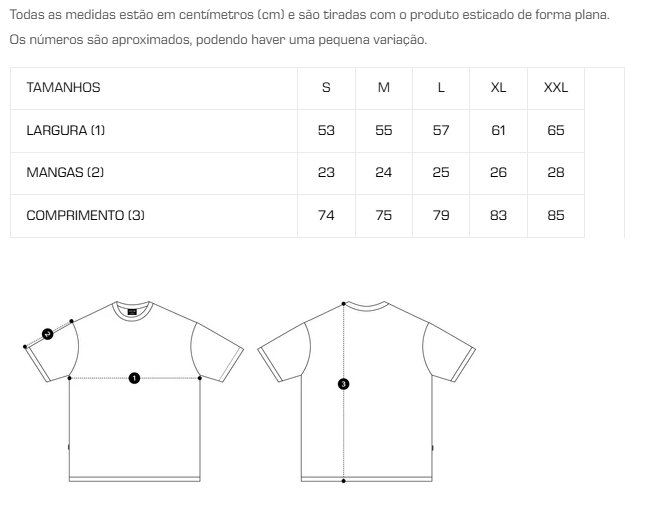The image size is (652, 516).
Task: Select the L size column header
Action: click(441, 88)
